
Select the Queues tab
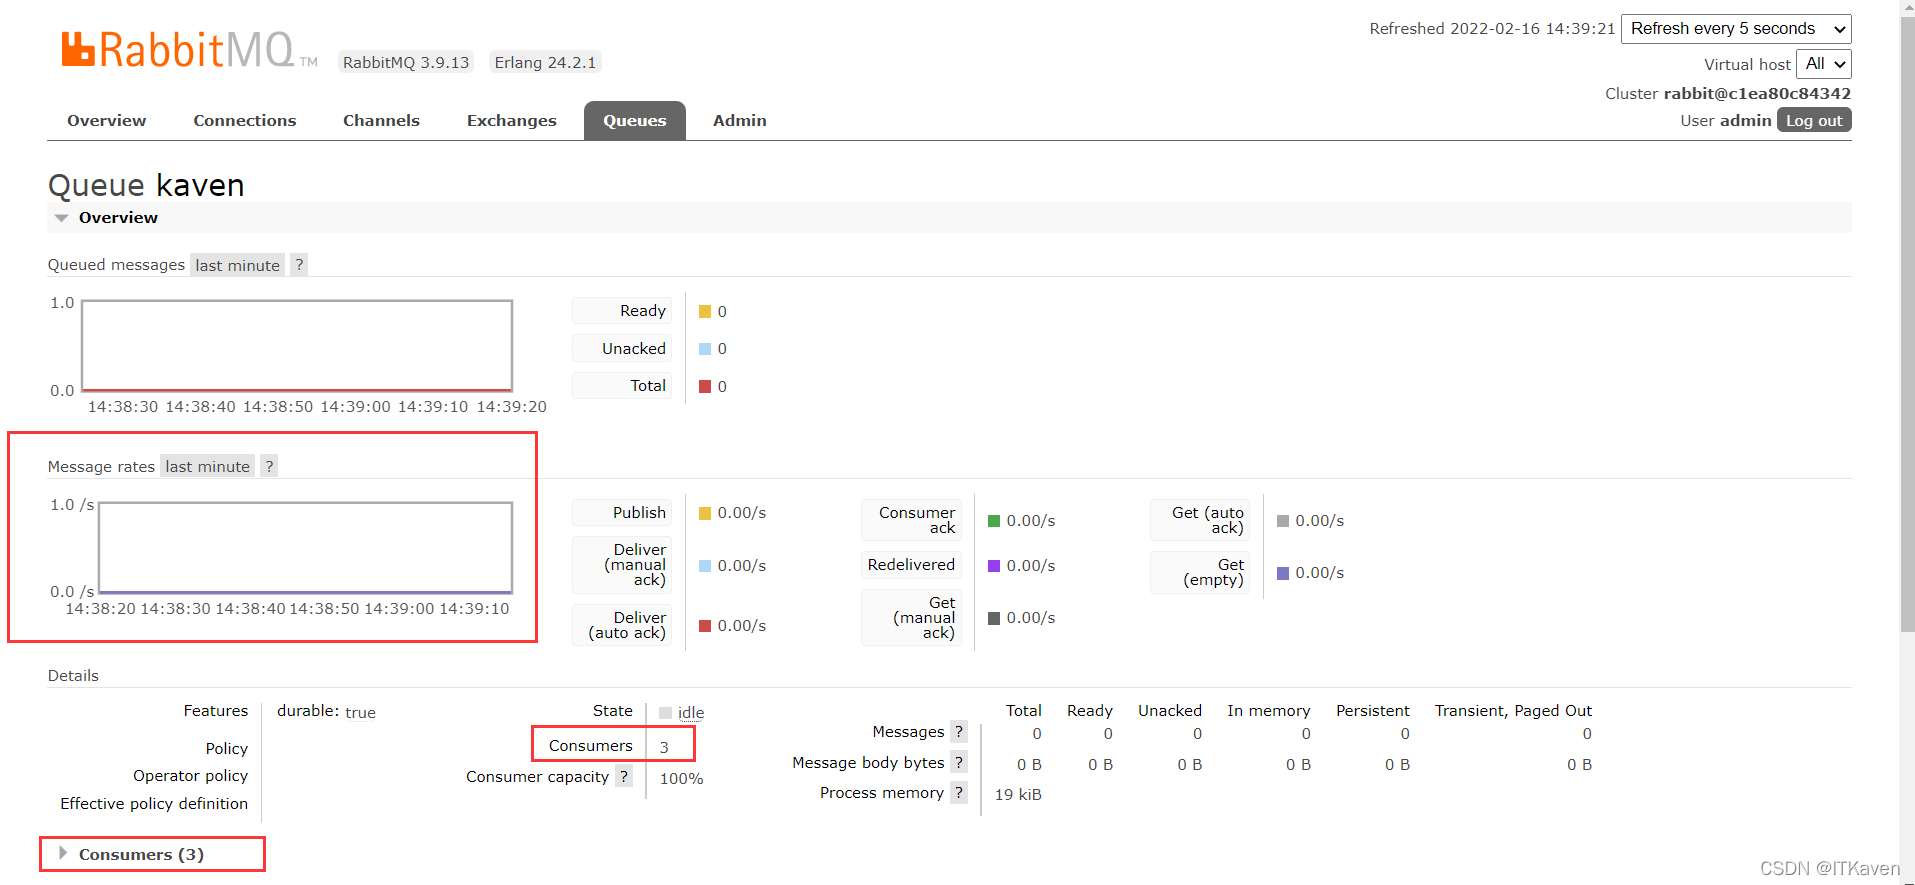[x=635, y=120]
